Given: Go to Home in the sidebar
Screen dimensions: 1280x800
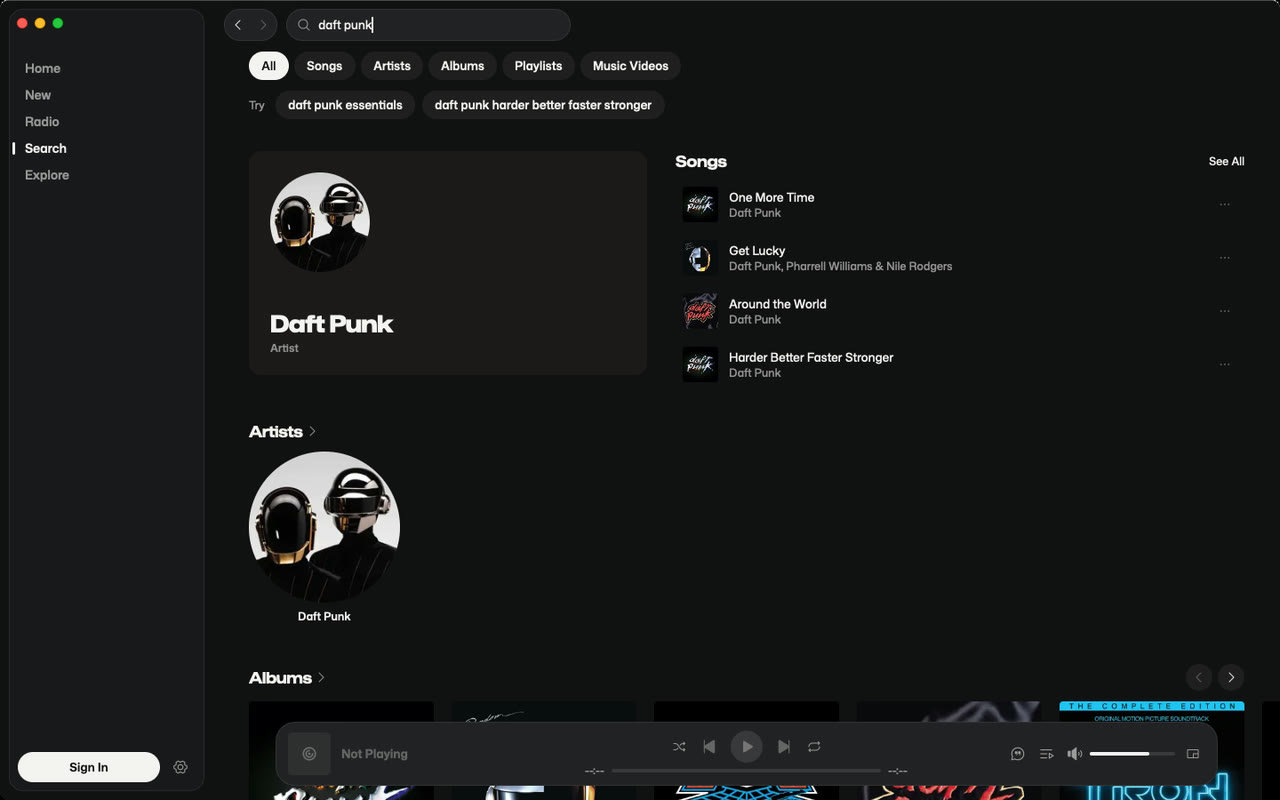Looking at the screenshot, I should pos(43,68).
